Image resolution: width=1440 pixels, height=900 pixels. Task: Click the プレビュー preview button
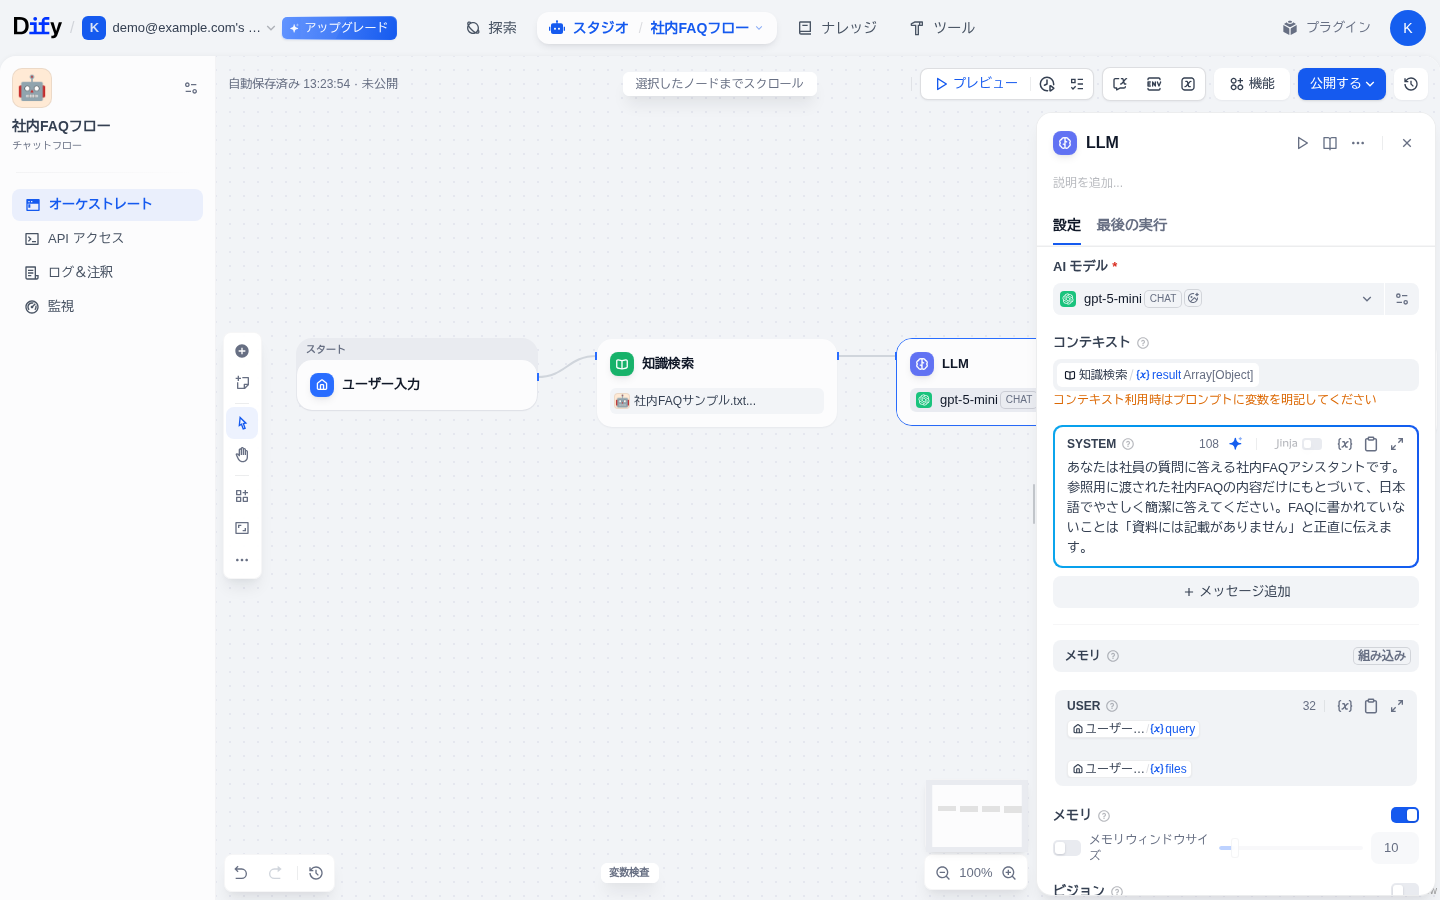(977, 84)
